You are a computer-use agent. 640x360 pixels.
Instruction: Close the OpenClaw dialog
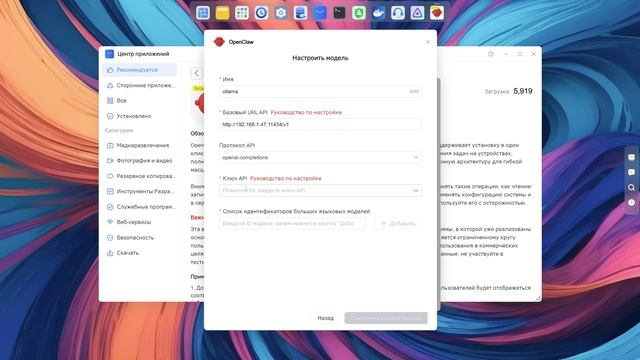point(427,42)
